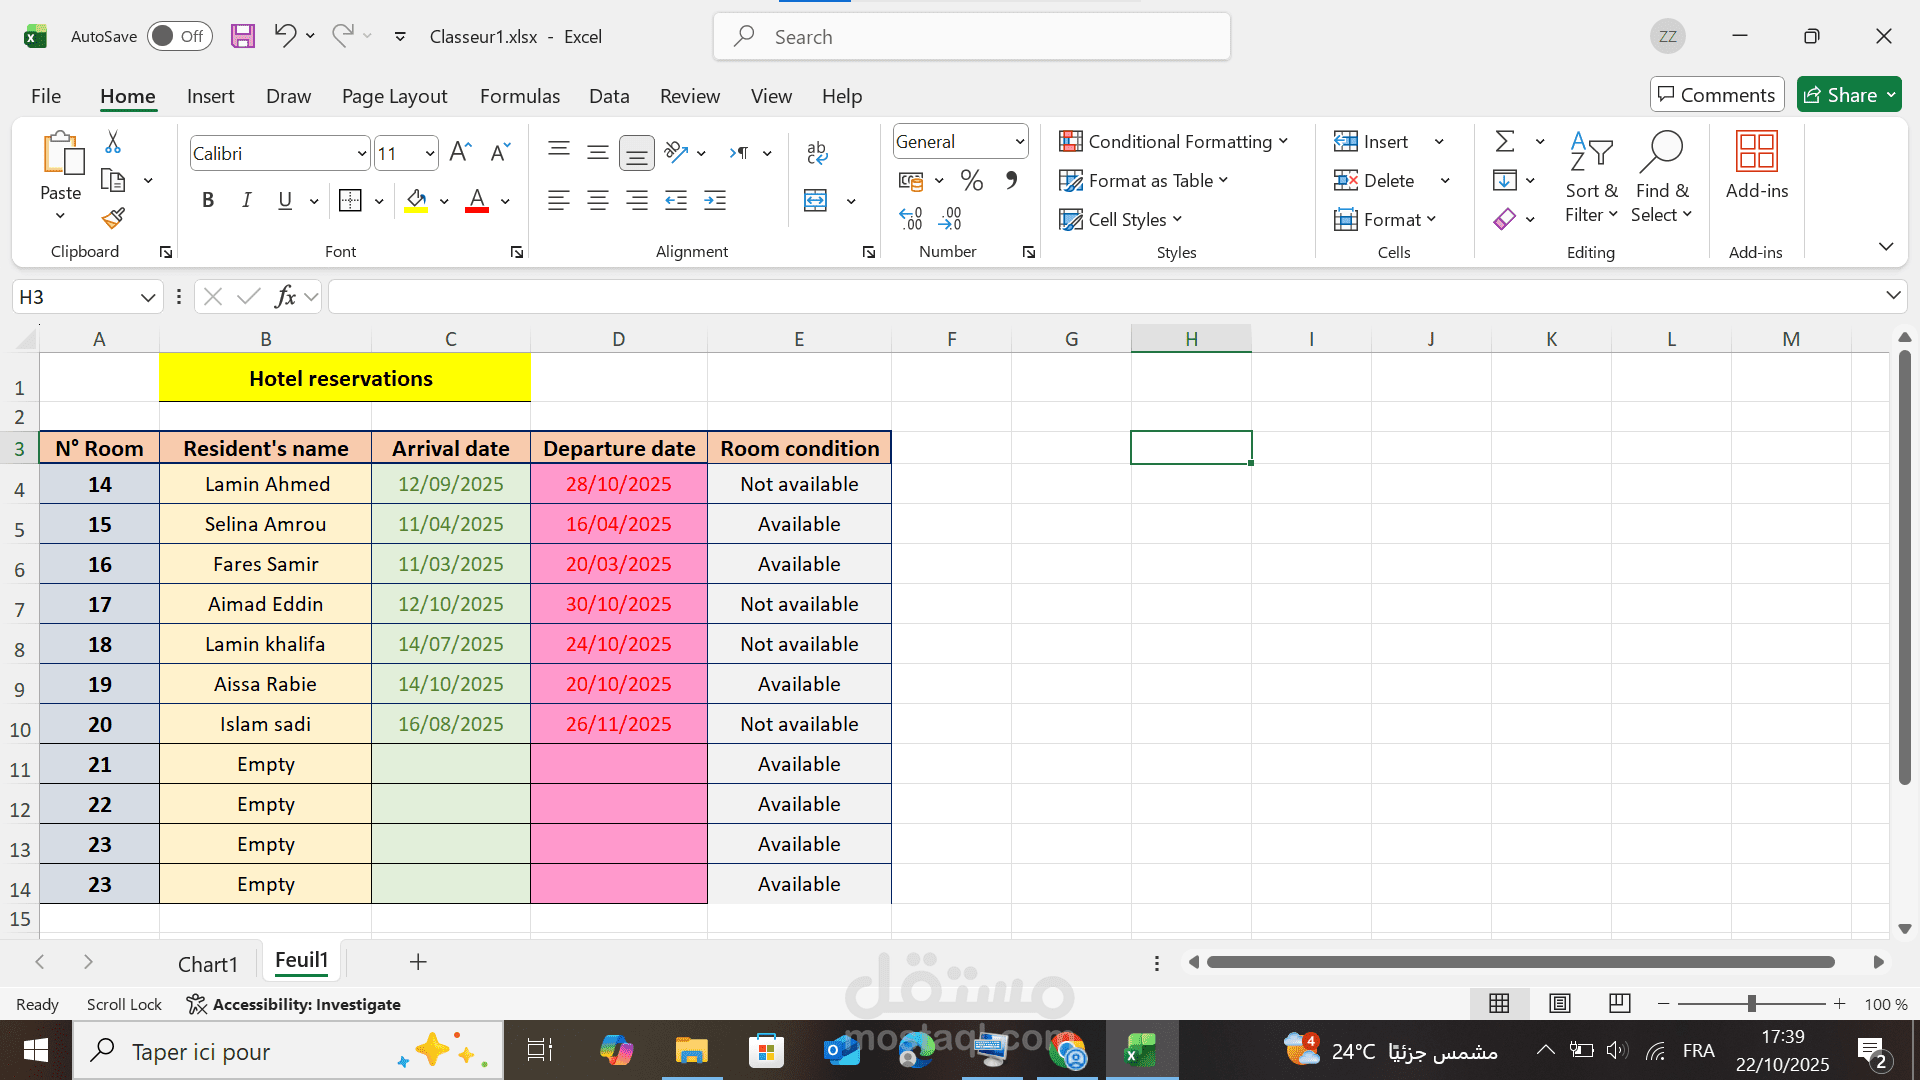Increase font size with the larger A icon
Screen dimensions: 1920x1080
tap(460, 152)
